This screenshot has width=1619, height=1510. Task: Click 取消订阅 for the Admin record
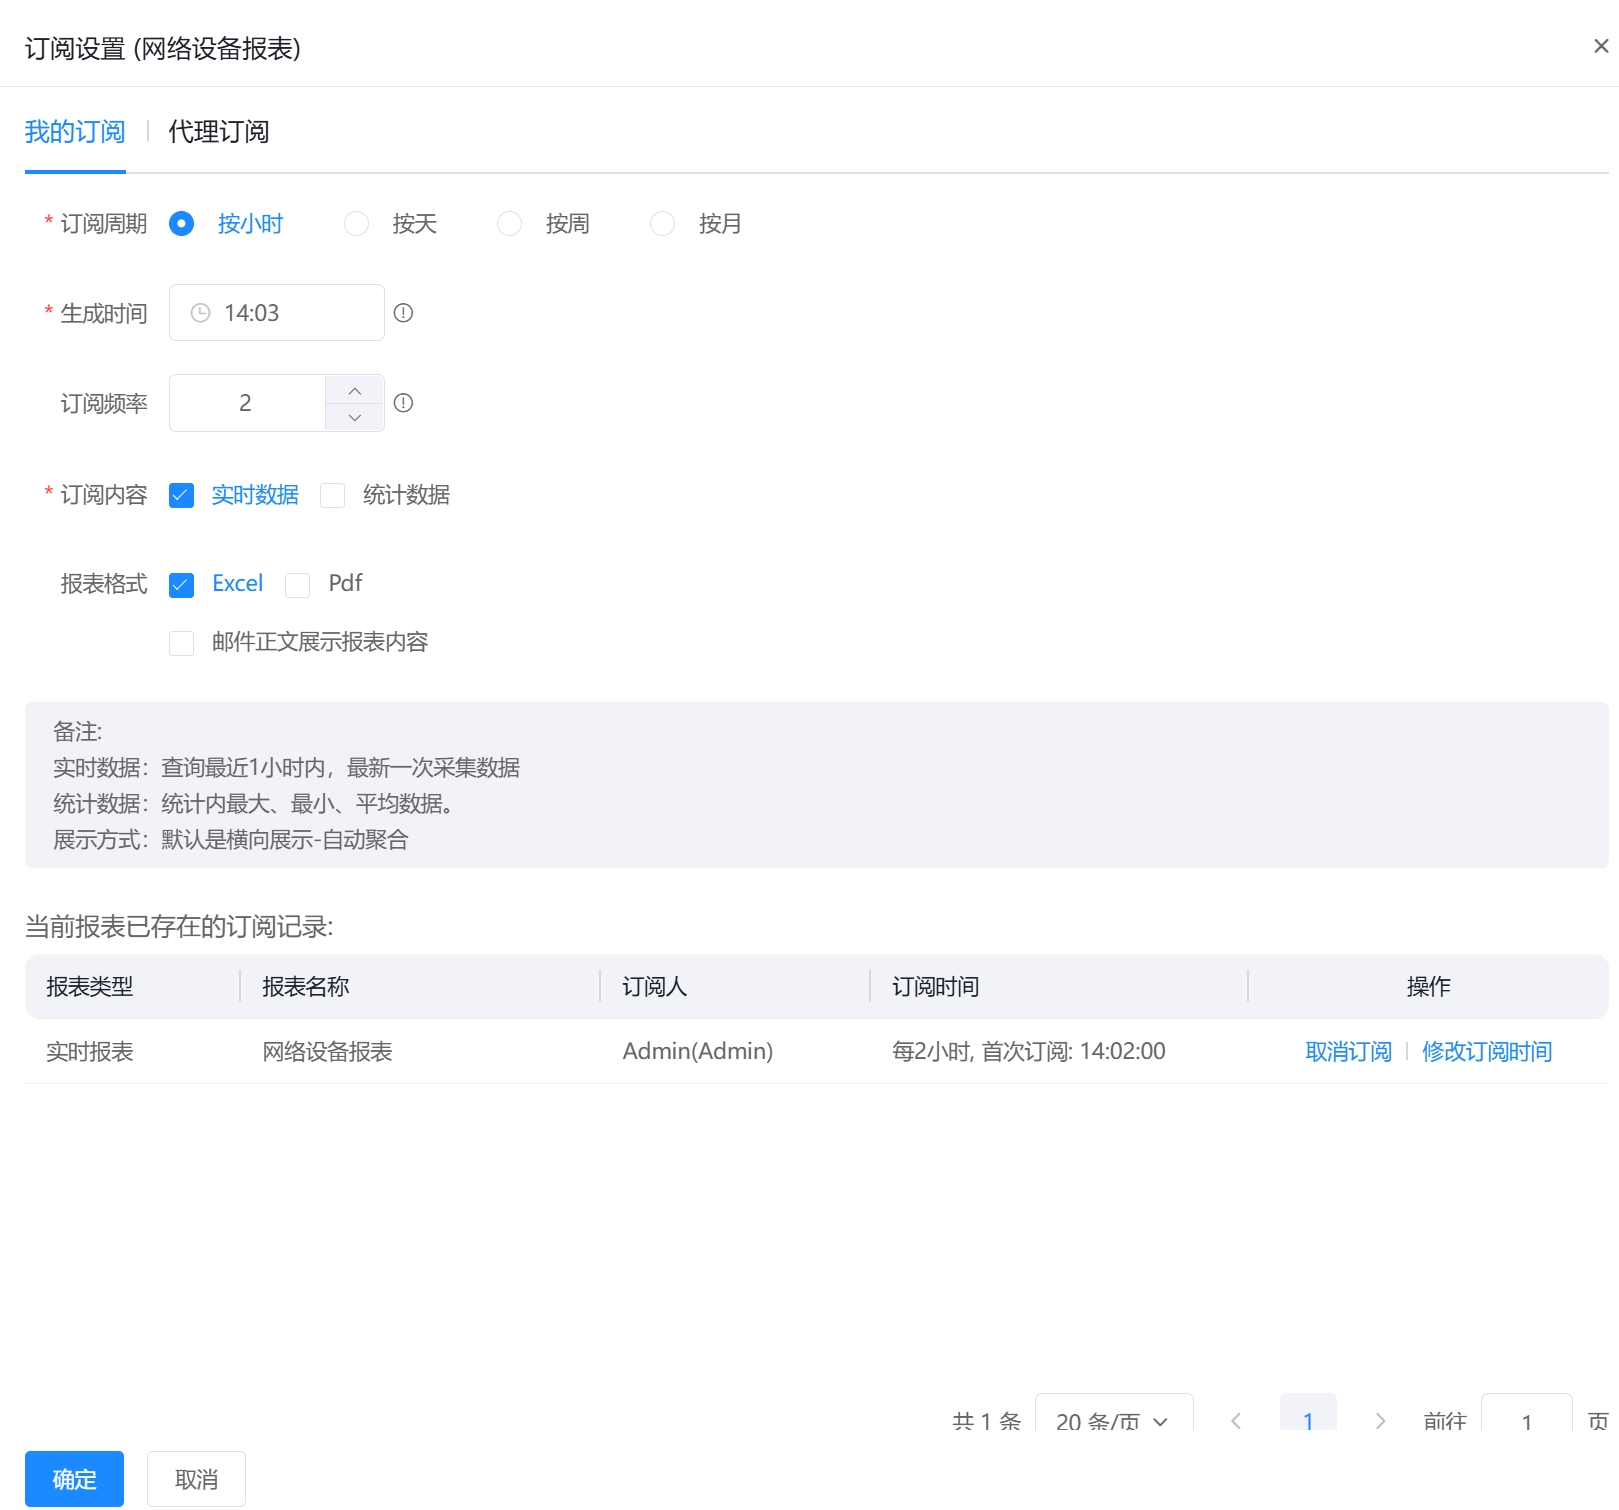[x=1348, y=1051]
